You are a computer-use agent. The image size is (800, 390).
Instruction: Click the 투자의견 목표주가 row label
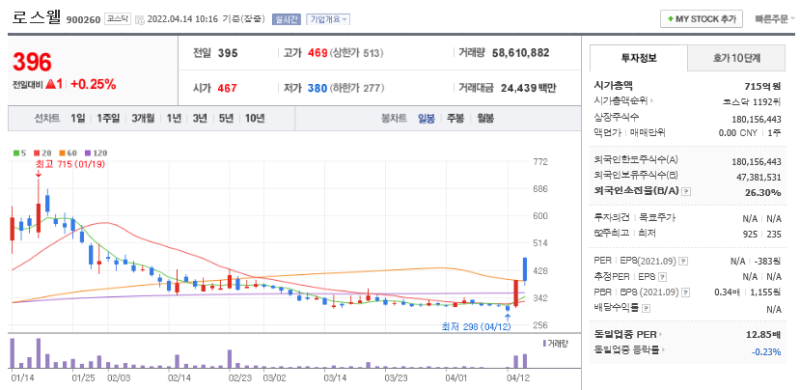click(634, 218)
